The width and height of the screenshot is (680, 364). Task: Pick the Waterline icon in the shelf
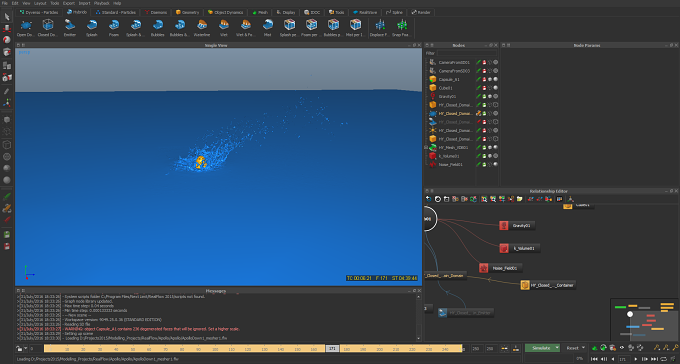click(x=202, y=27)
